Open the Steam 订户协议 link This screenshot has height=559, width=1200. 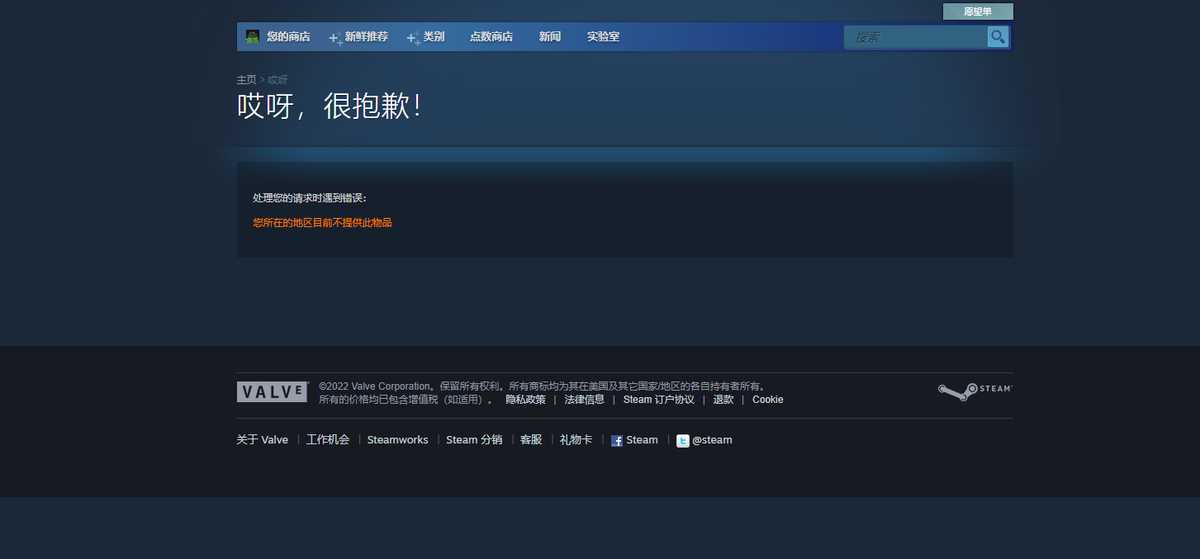point(658,400)
